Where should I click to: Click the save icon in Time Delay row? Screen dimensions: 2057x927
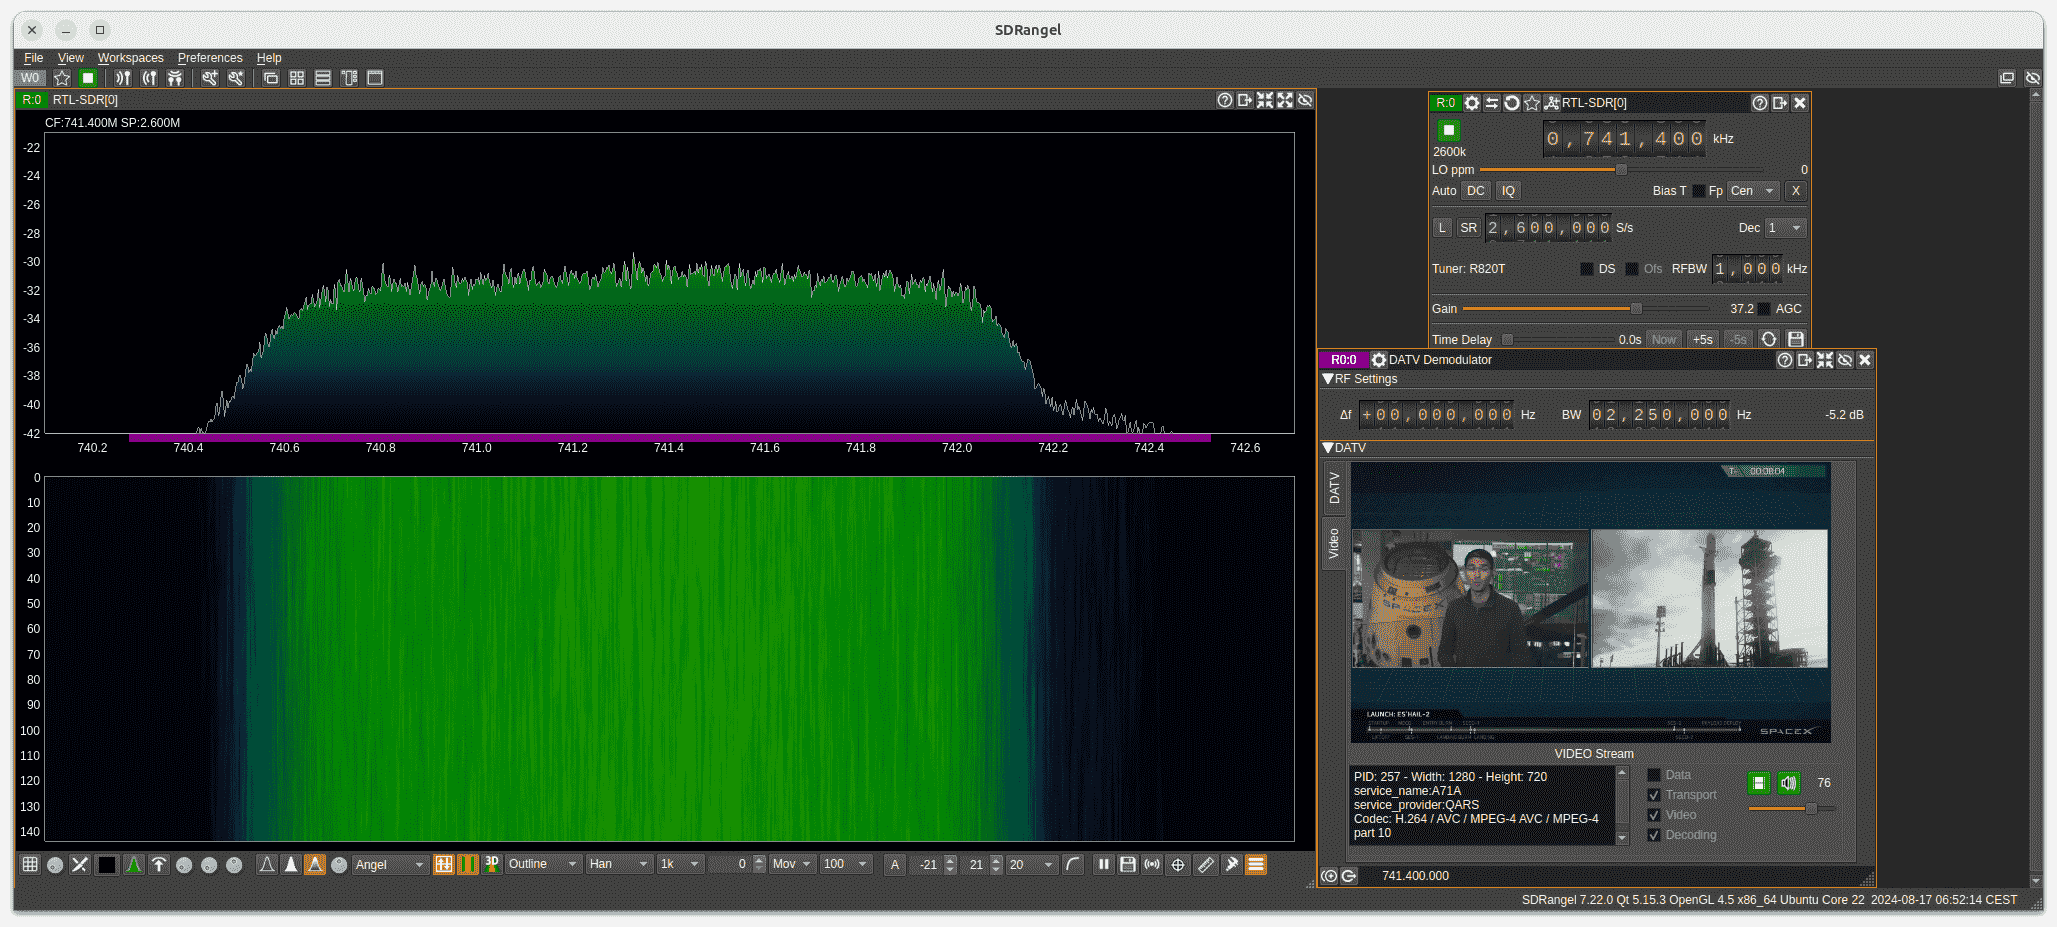[1796, 340]
